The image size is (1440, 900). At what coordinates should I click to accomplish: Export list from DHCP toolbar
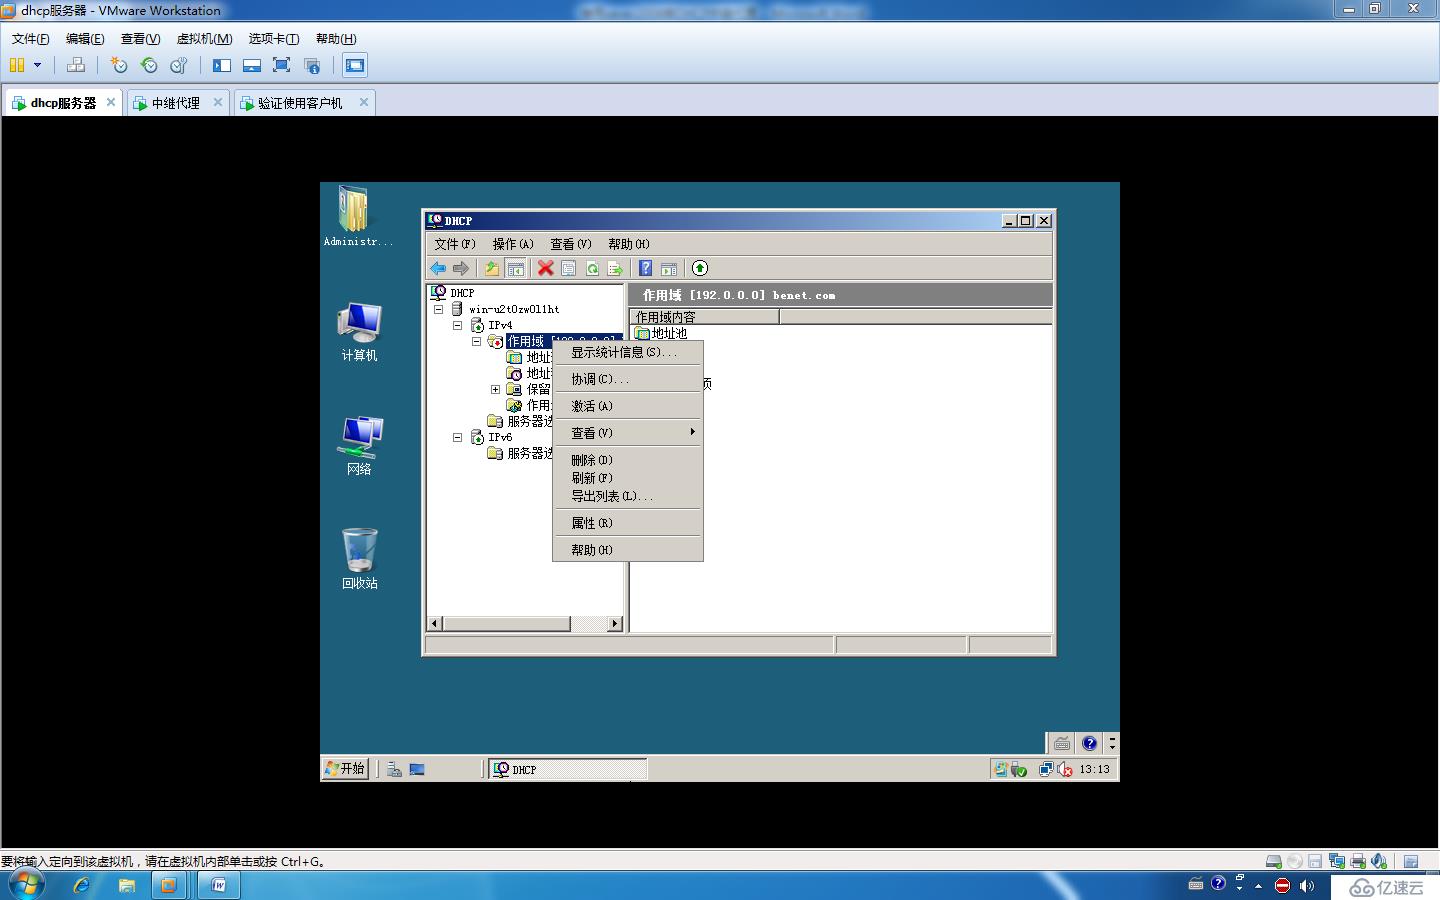click(x=615, y=268)
